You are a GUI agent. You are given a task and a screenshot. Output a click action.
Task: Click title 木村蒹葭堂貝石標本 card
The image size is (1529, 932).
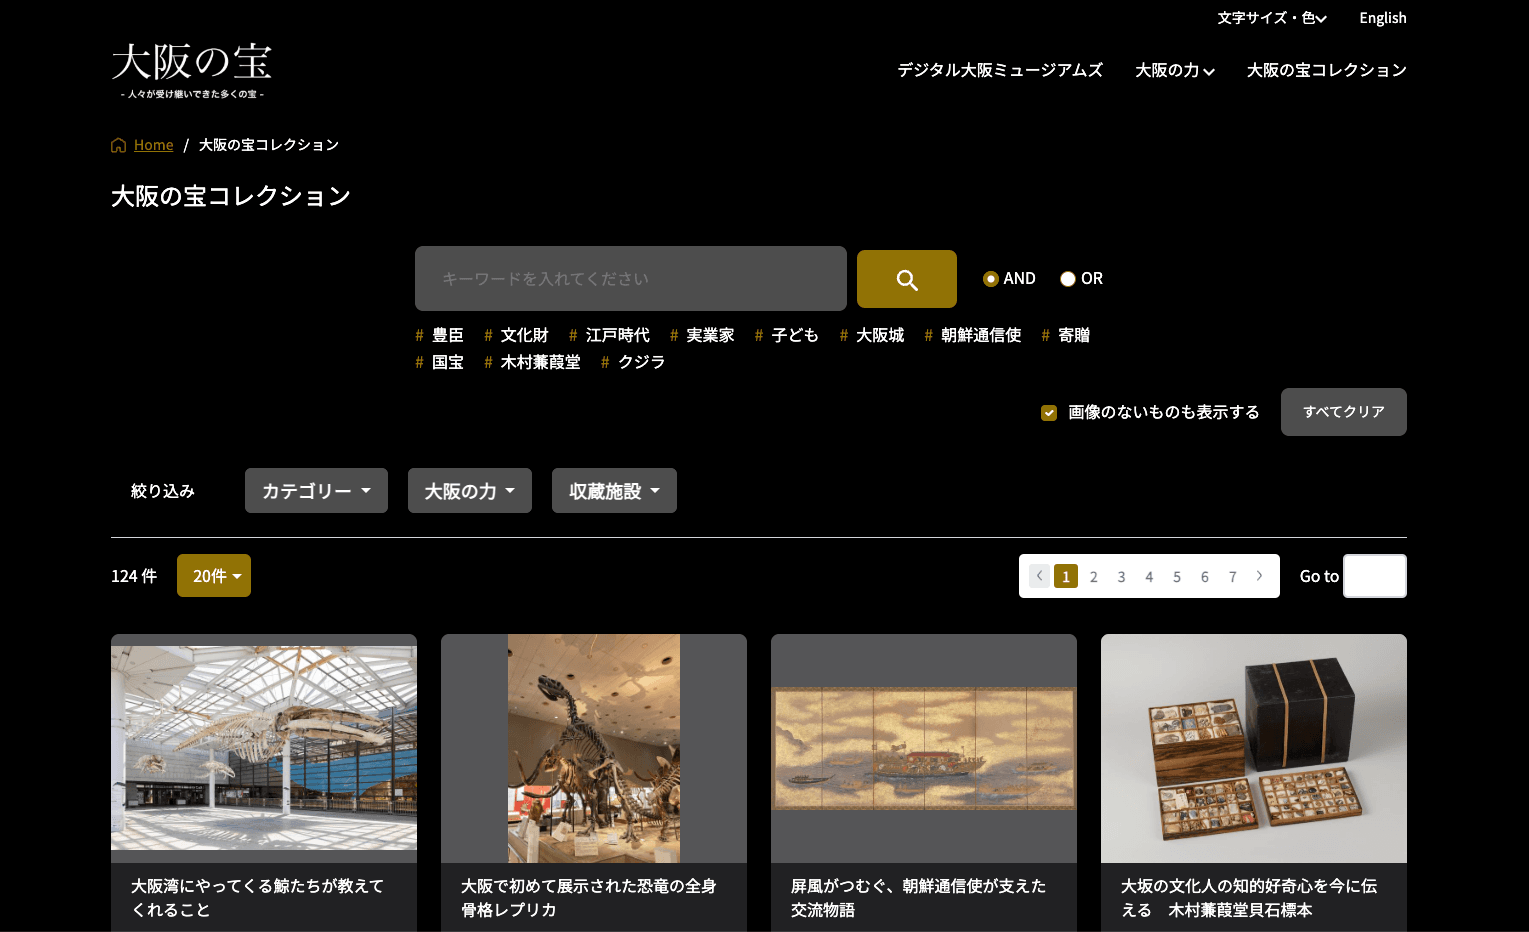[x=1249, y=898]
